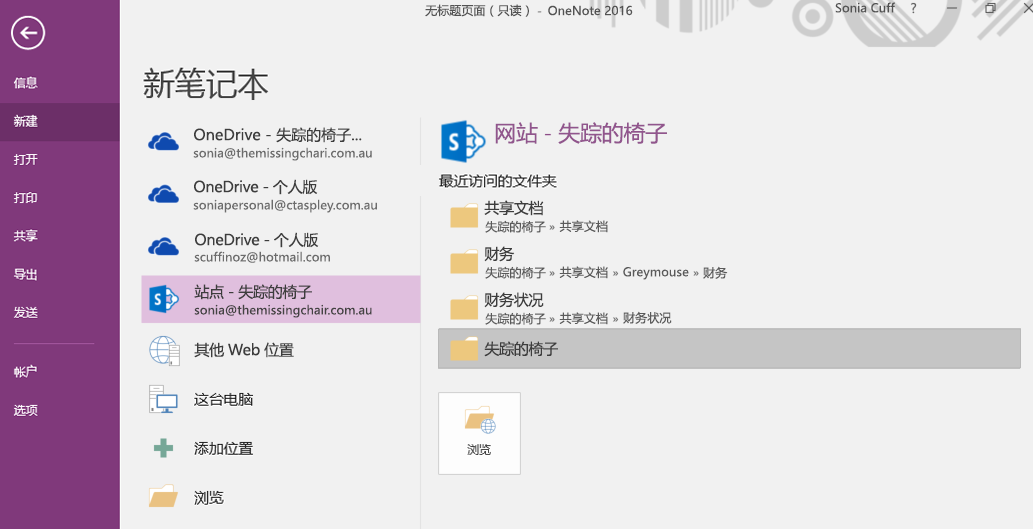
Task: Click the globe icon for 其他 Web 位置
Action: 164,350
